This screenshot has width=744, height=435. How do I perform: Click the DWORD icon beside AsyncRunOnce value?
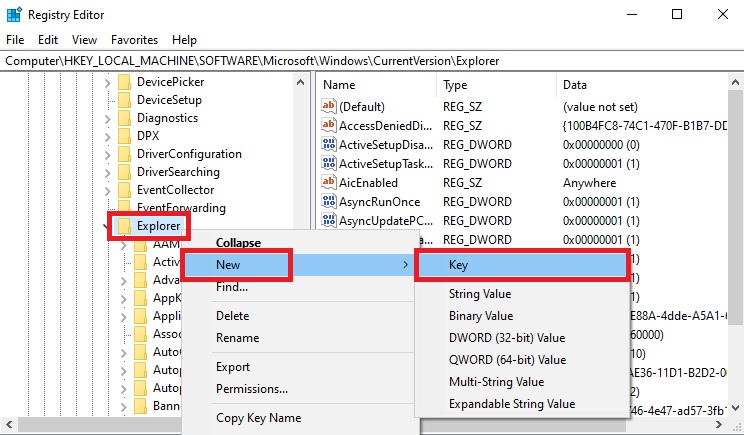[328, 201]
